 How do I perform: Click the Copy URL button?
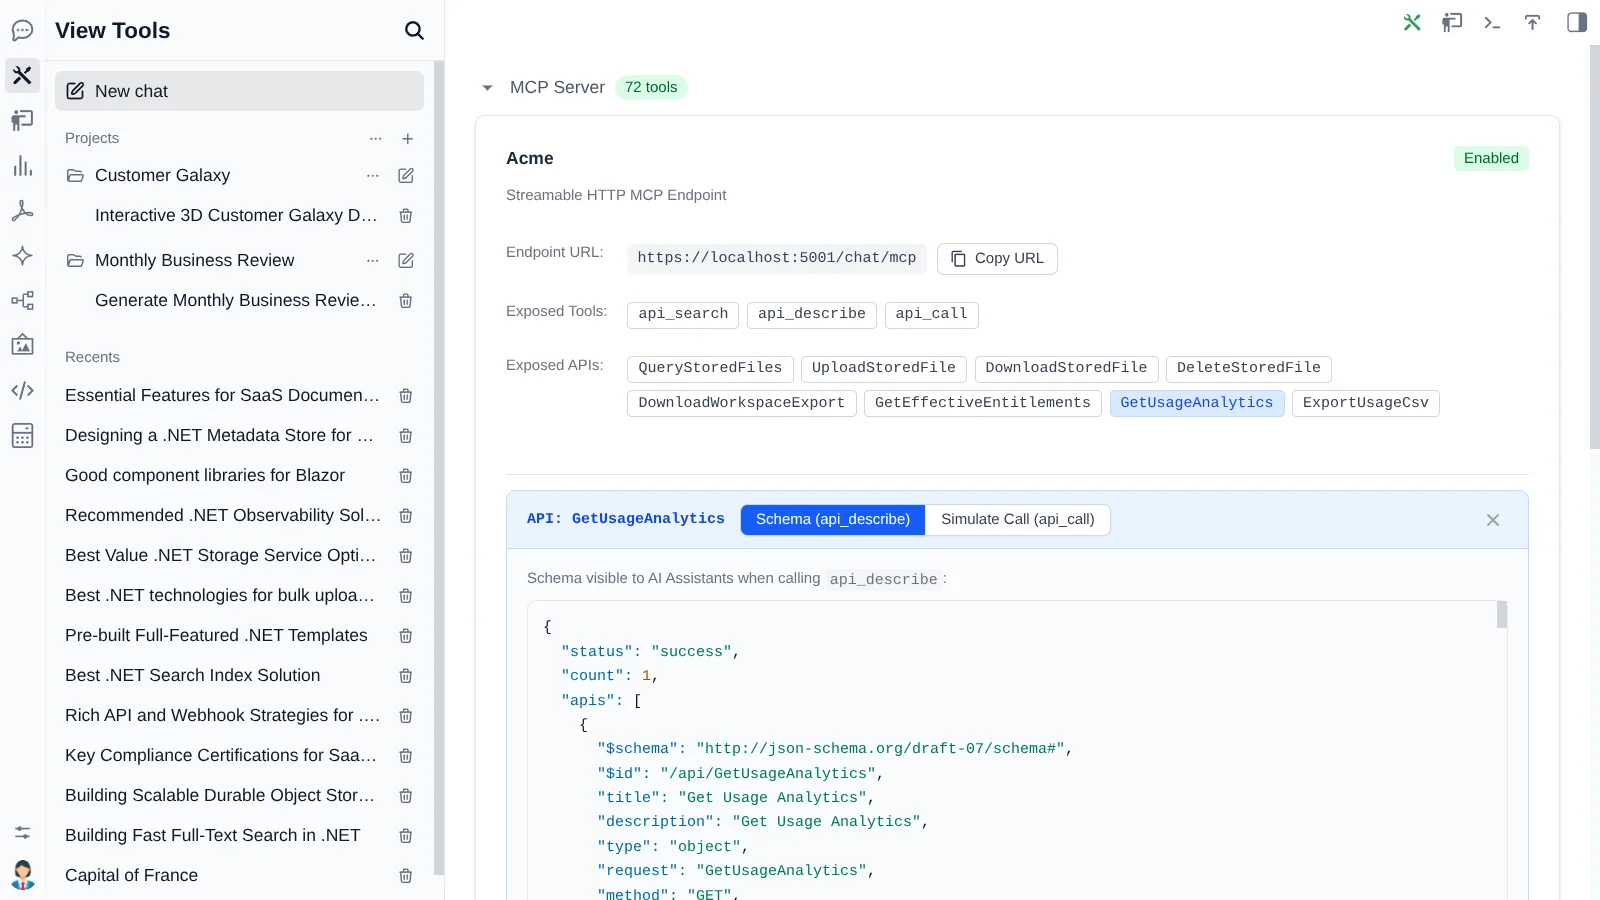point(997,258)
